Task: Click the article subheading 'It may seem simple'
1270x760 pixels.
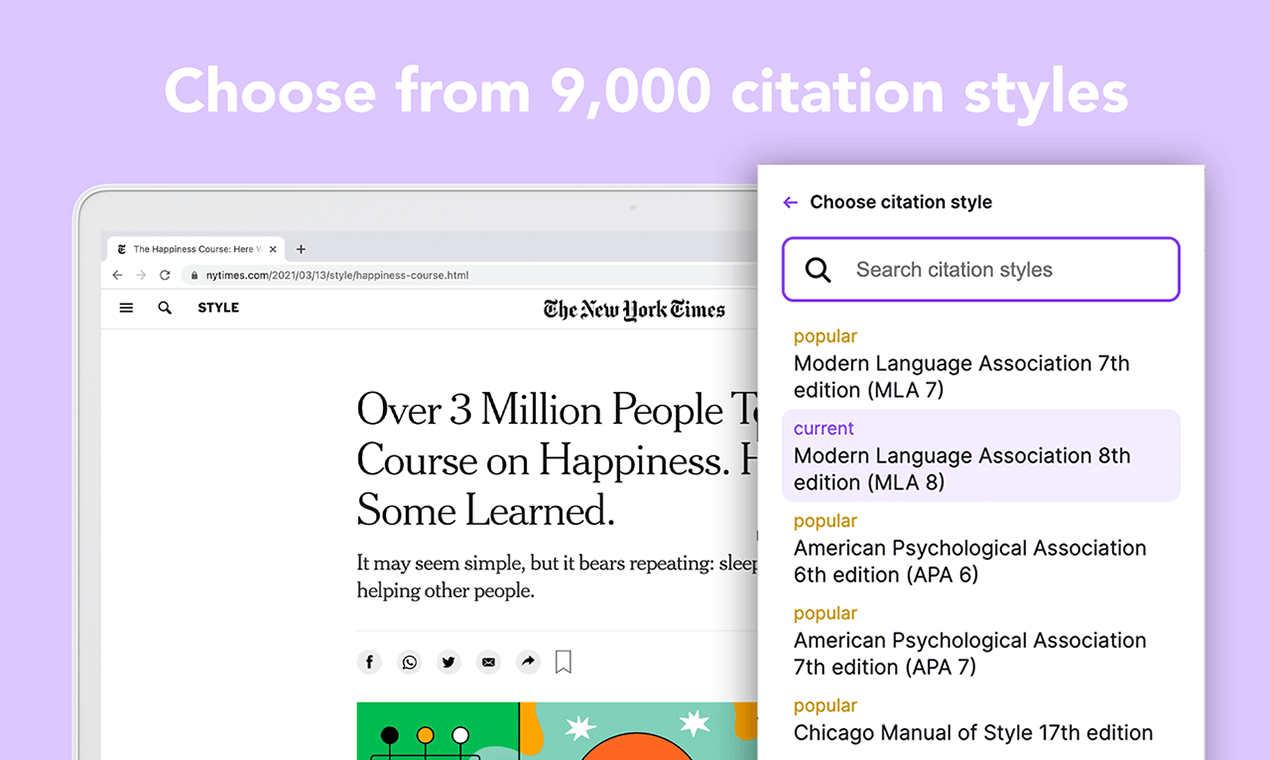Action: click(557, 577)
